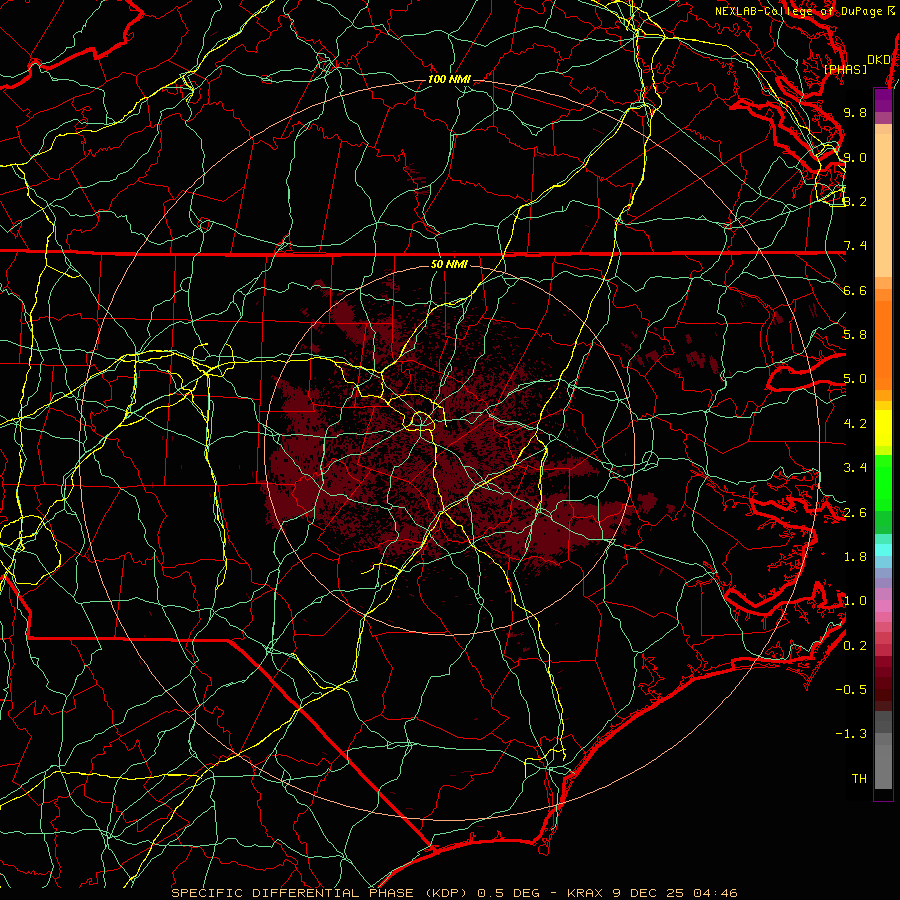Click the -1.3 value on color scale
This screenshot has width=900, height=900.
pos(851,734)
